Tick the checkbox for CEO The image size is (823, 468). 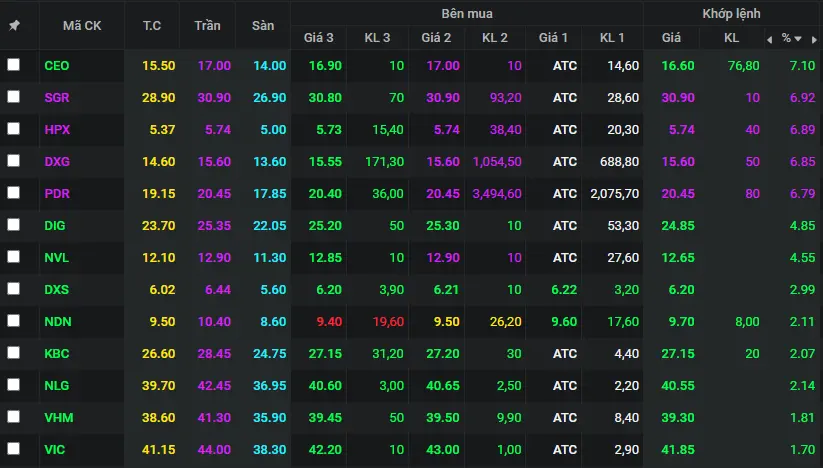point(13,65)
